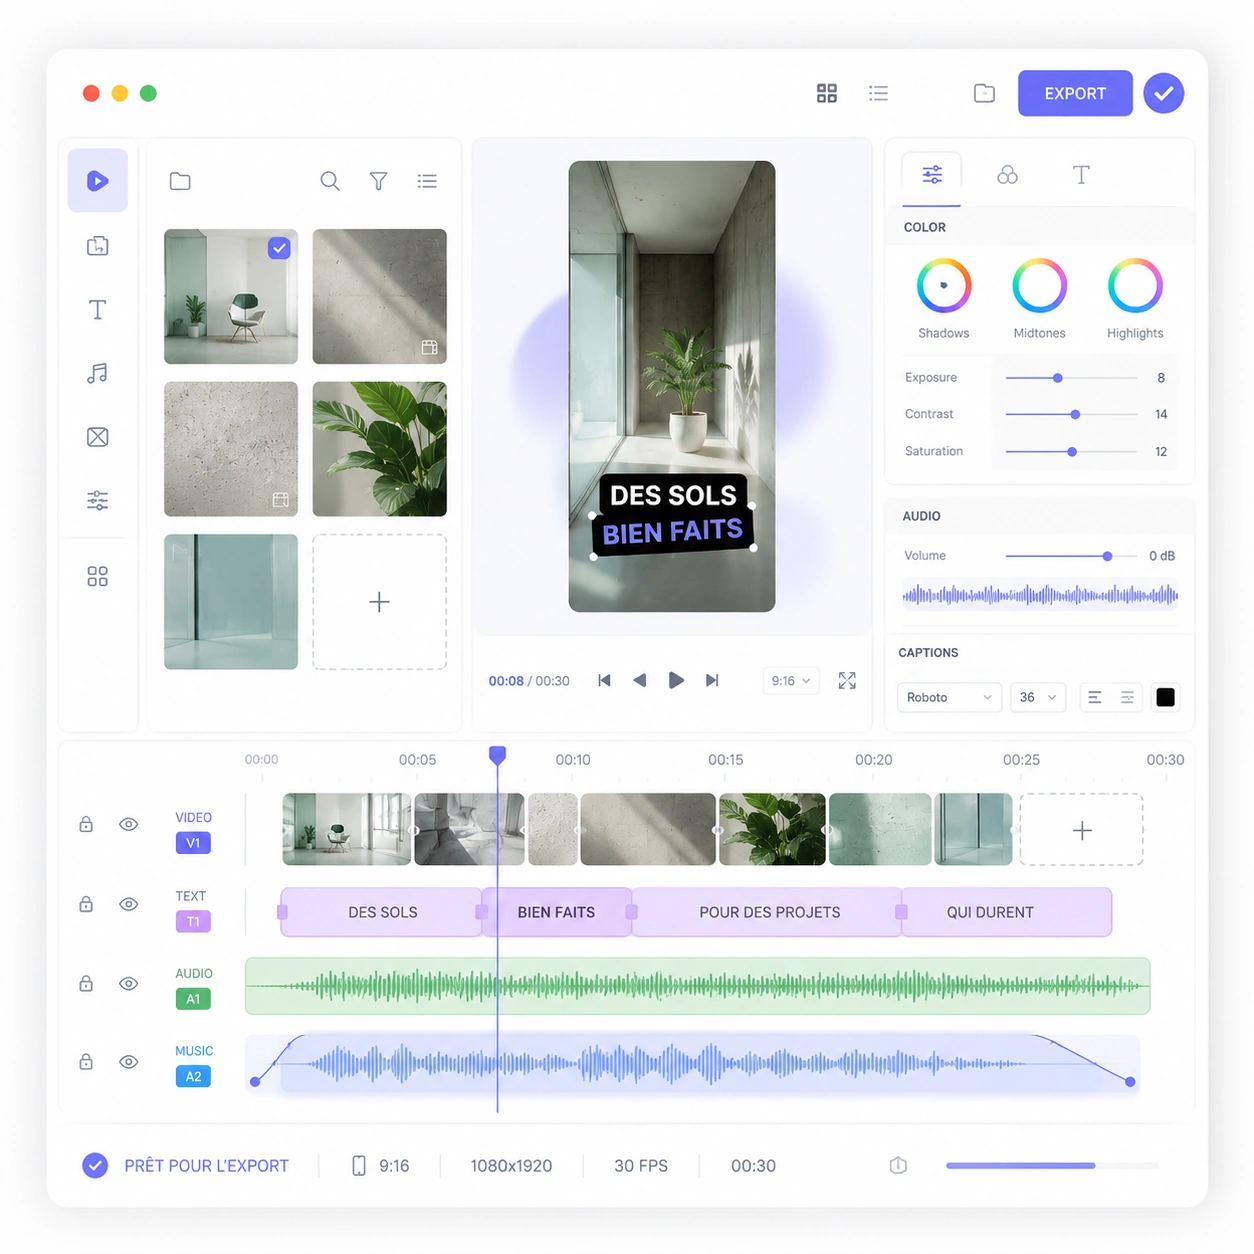Open the transitions section in the sidebar

pos(97,437)
